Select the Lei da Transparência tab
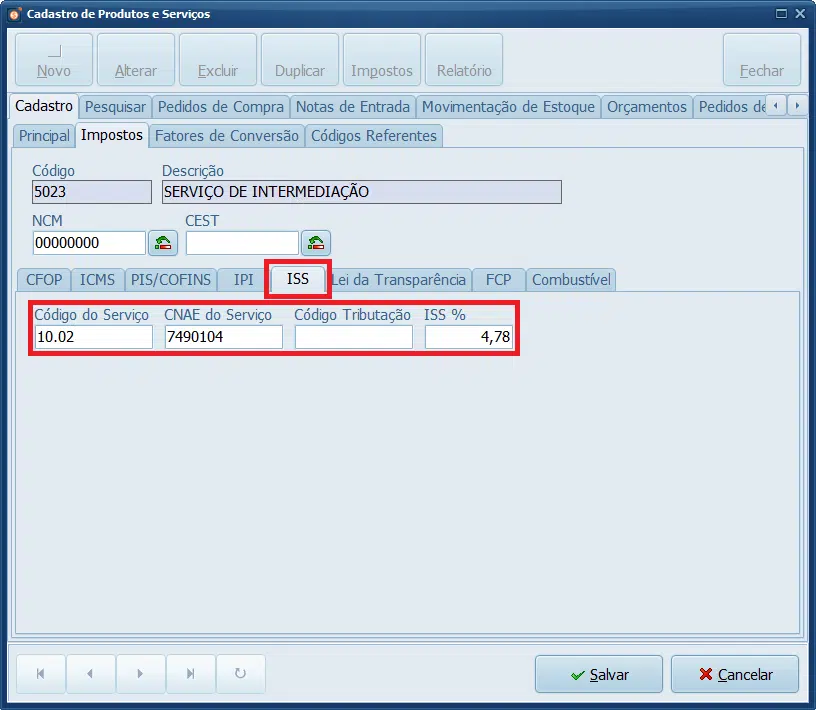Screen dimensions: 816x710 pos(399,280)
